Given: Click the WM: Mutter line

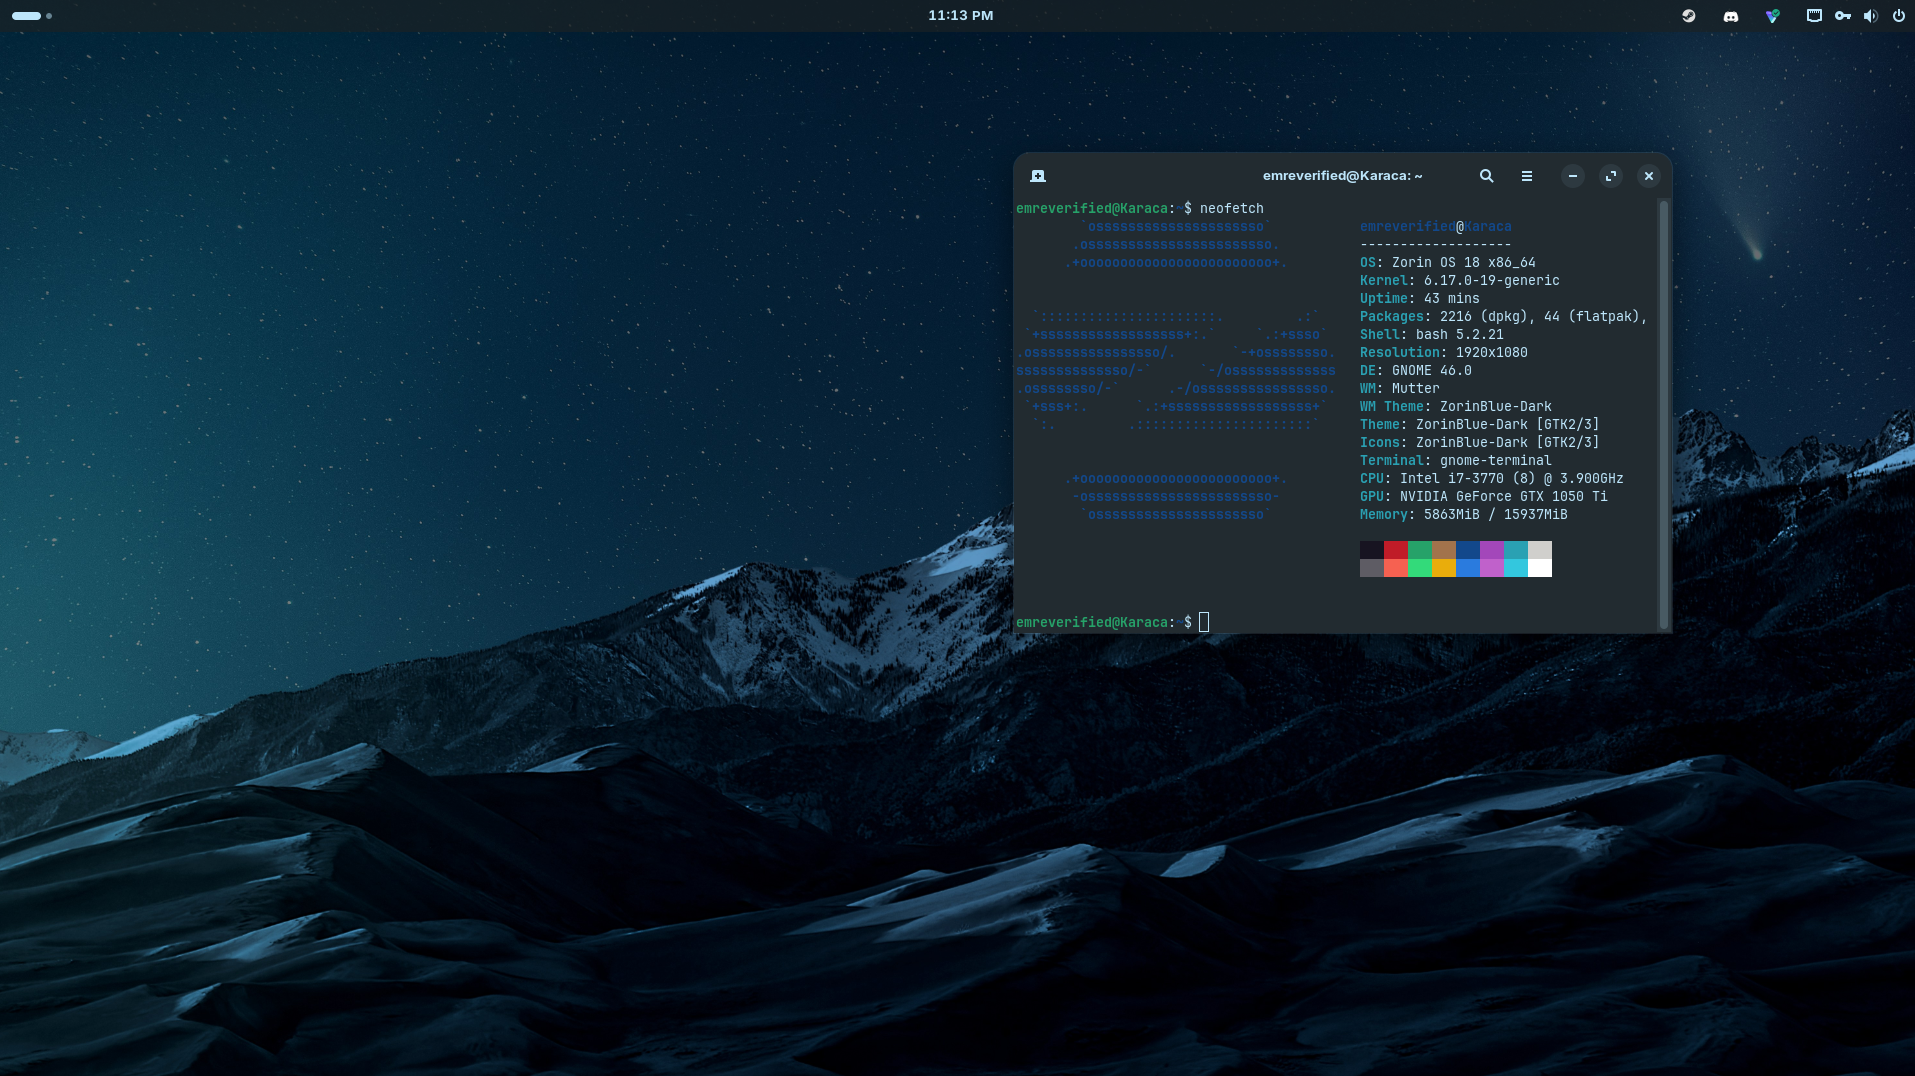Looking at the screenshot, I should pos(1400,389).
